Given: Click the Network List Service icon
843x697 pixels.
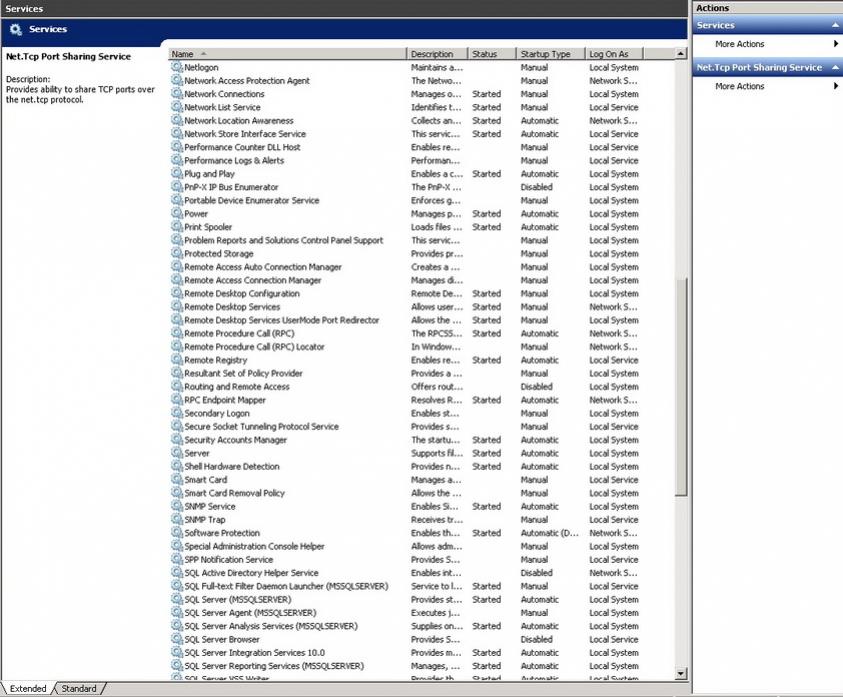Looking at the screenshot, I should (x=176, y=107).
